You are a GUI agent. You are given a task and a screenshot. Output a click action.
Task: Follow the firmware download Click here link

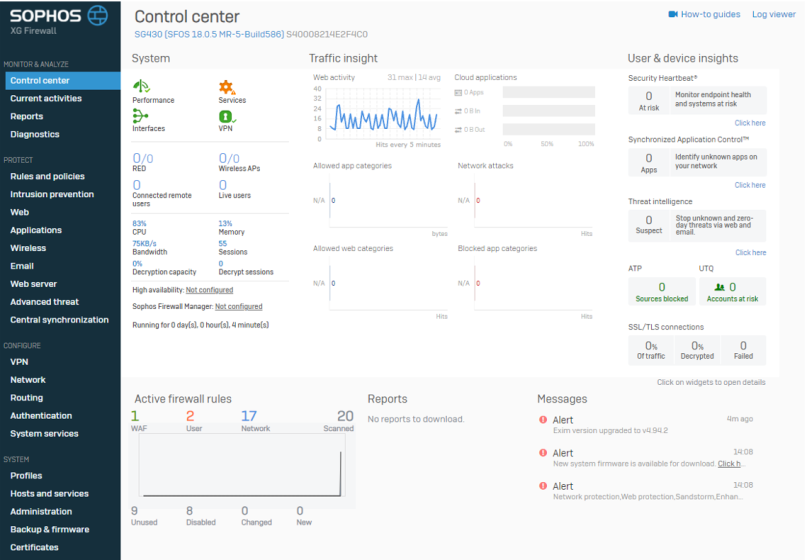[731, 464]
